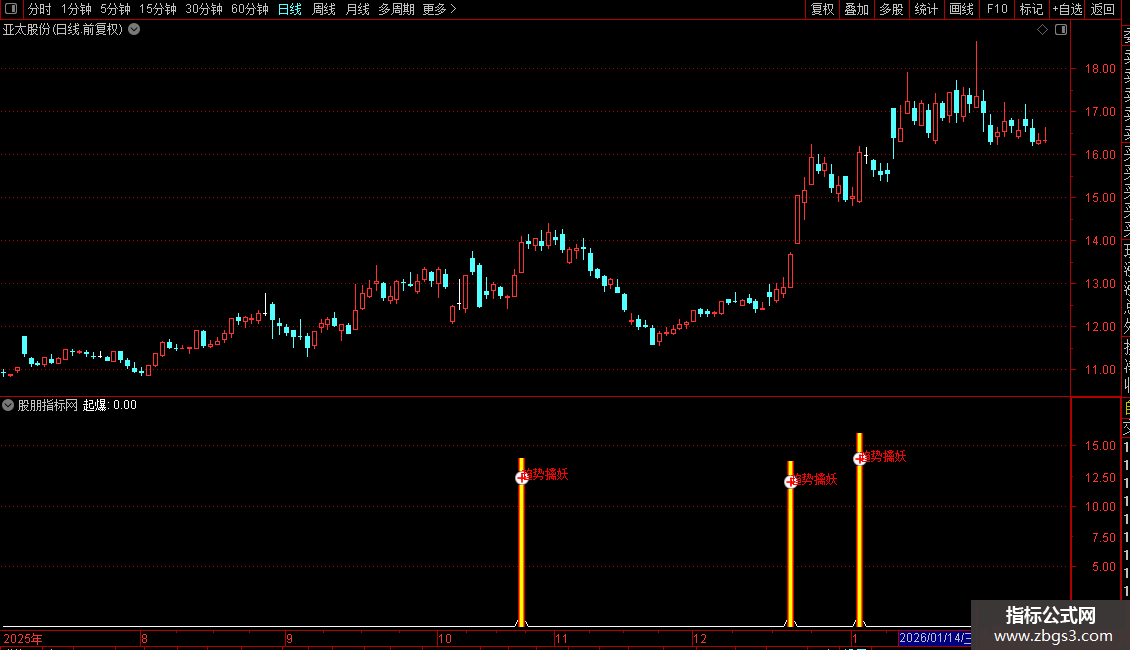Click the 2025年 label on time axis

(x=22, y=638)
